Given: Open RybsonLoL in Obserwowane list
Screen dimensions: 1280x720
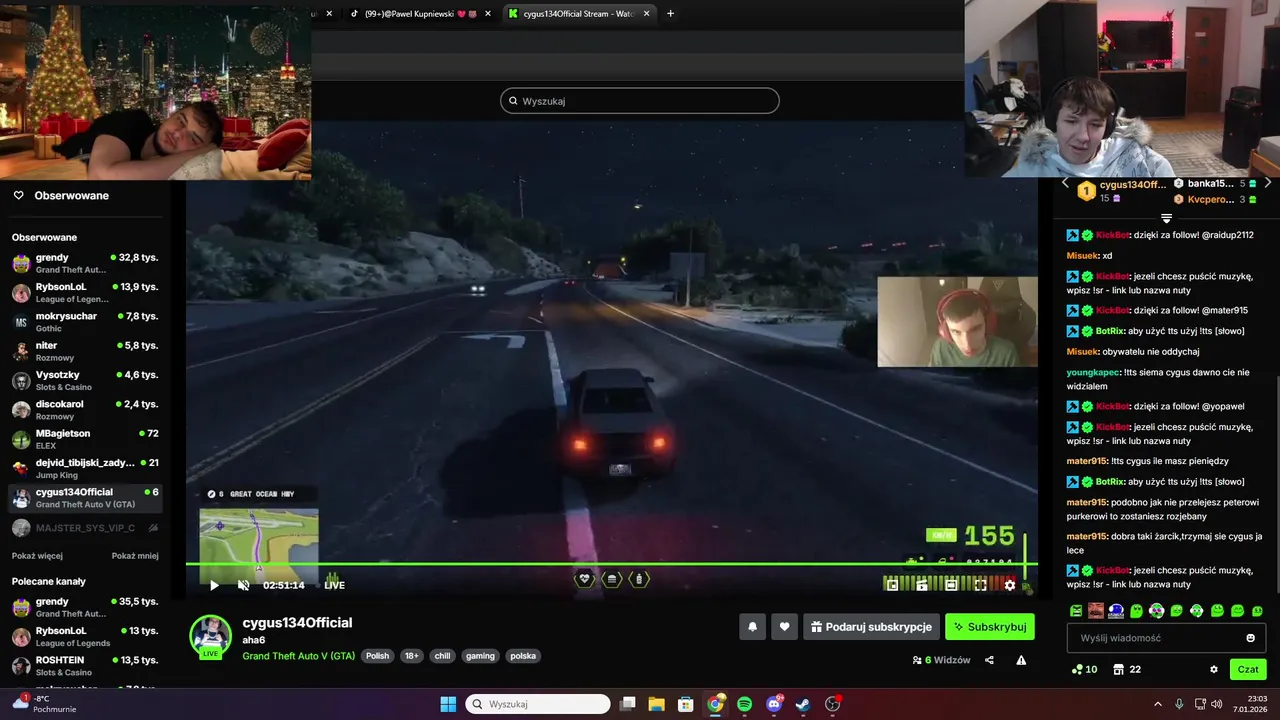Looking at the screenshot, I should click(85, 292).
